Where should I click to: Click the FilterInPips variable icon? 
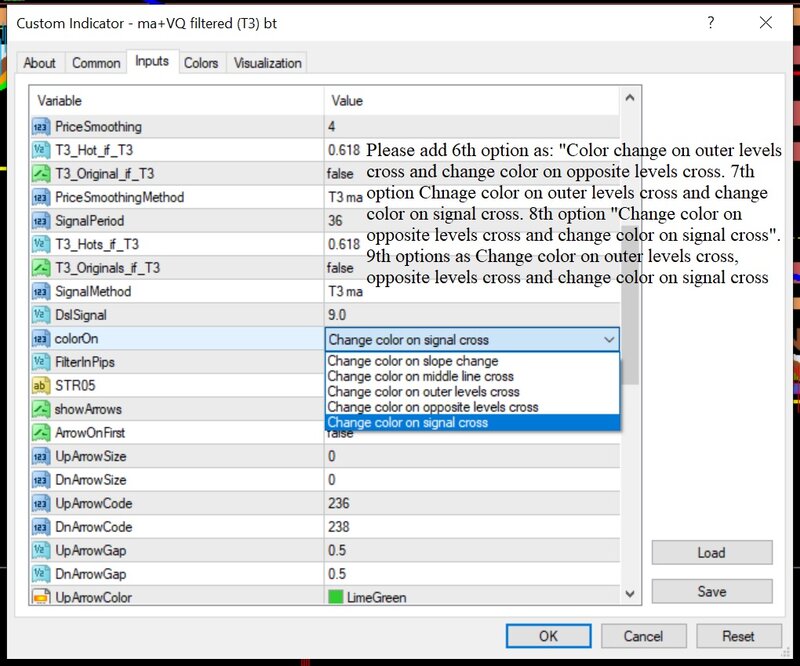click(41, 362)
